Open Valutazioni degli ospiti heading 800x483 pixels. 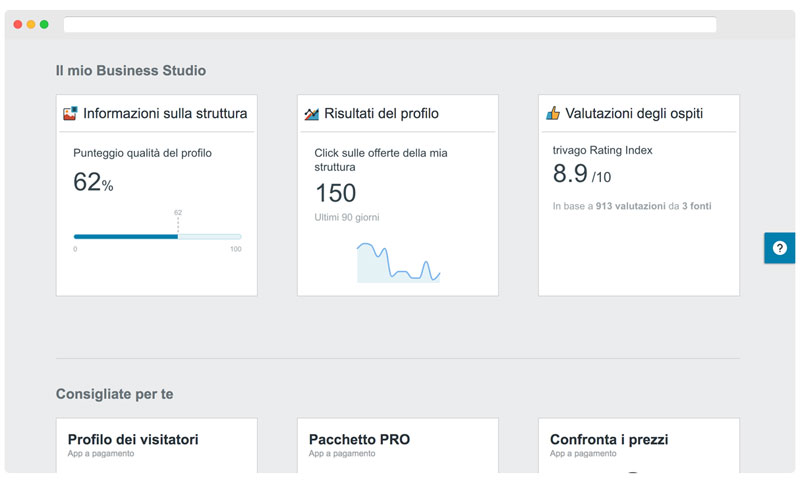[x=634, y=114]
